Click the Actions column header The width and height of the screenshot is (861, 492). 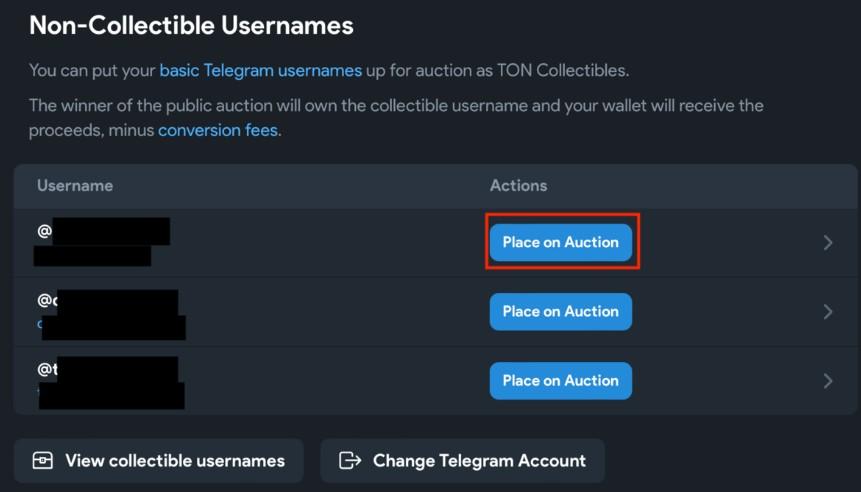click(x=518, y=186)
